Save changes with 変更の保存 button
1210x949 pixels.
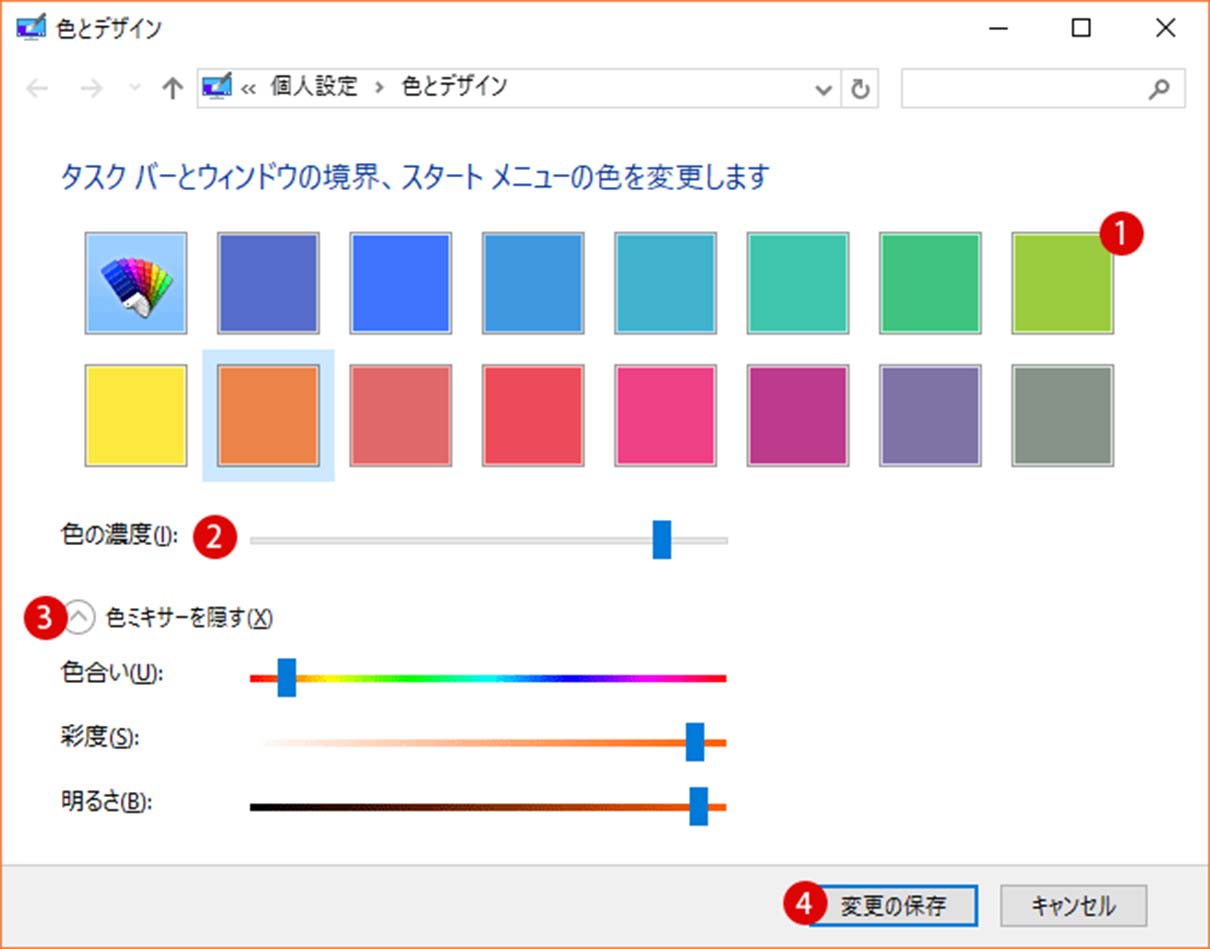(x=892, y=907)
